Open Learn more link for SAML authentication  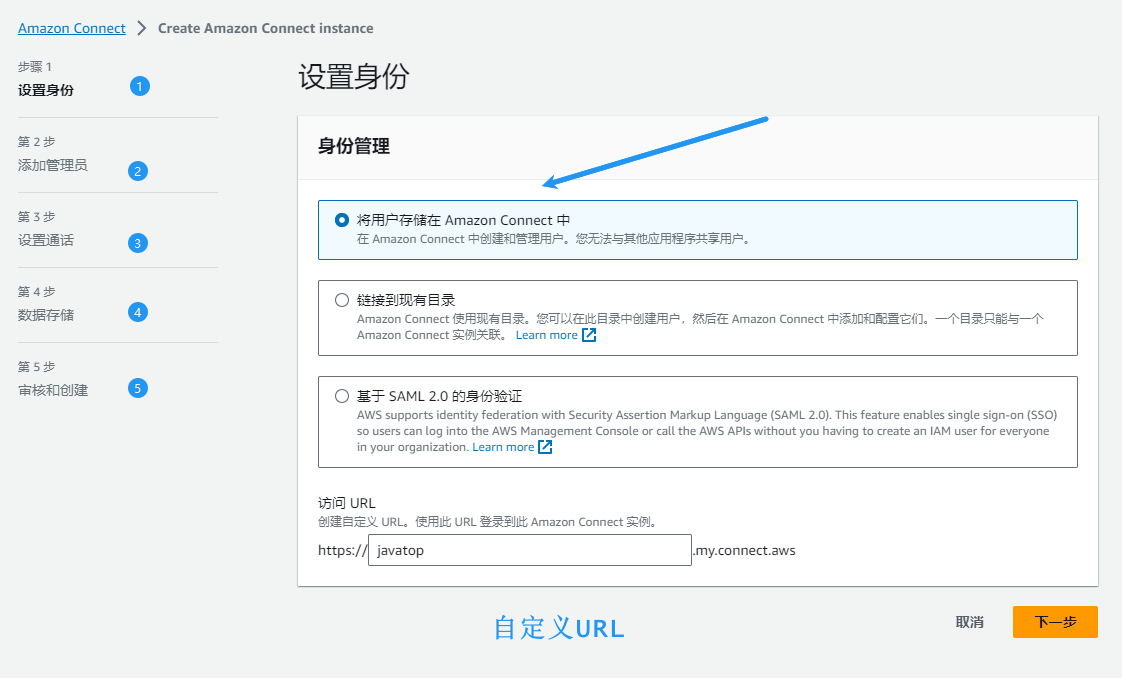503,447
